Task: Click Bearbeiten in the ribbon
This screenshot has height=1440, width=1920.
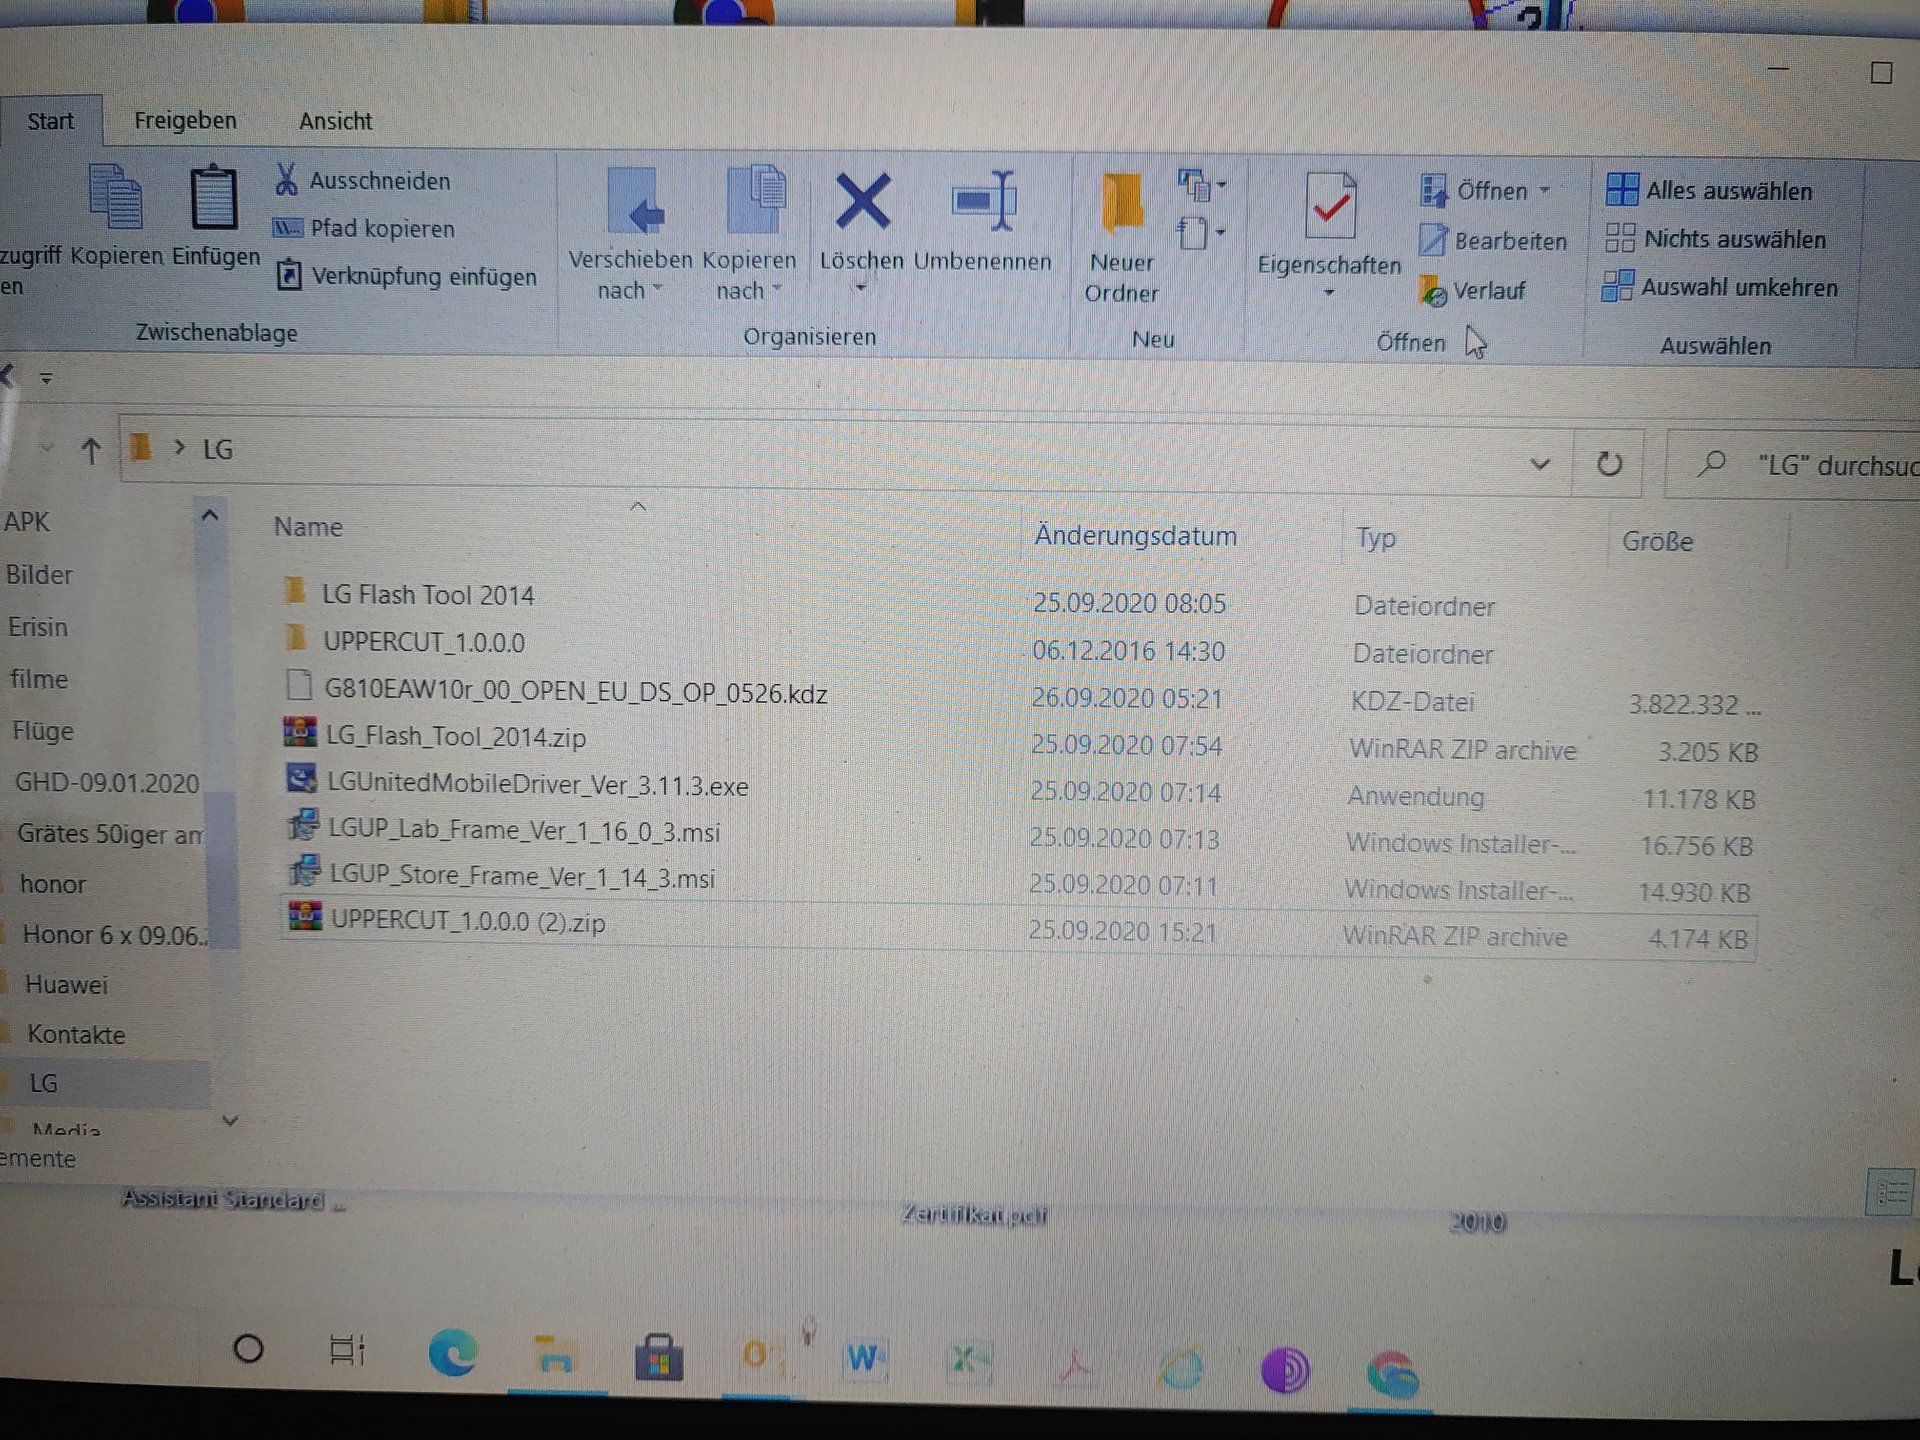Action: pos(1493,240)
